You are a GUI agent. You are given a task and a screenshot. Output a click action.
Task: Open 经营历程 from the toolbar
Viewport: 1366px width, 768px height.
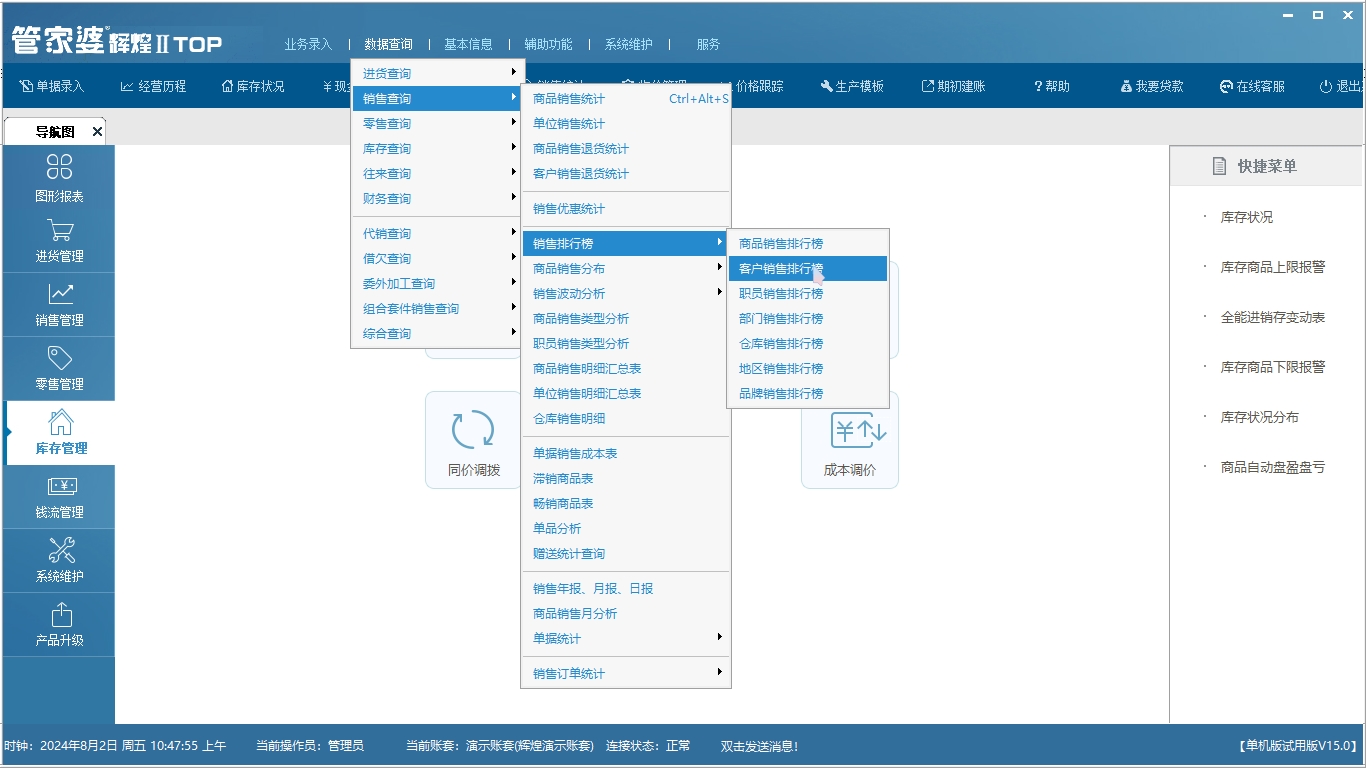(153, 86)
